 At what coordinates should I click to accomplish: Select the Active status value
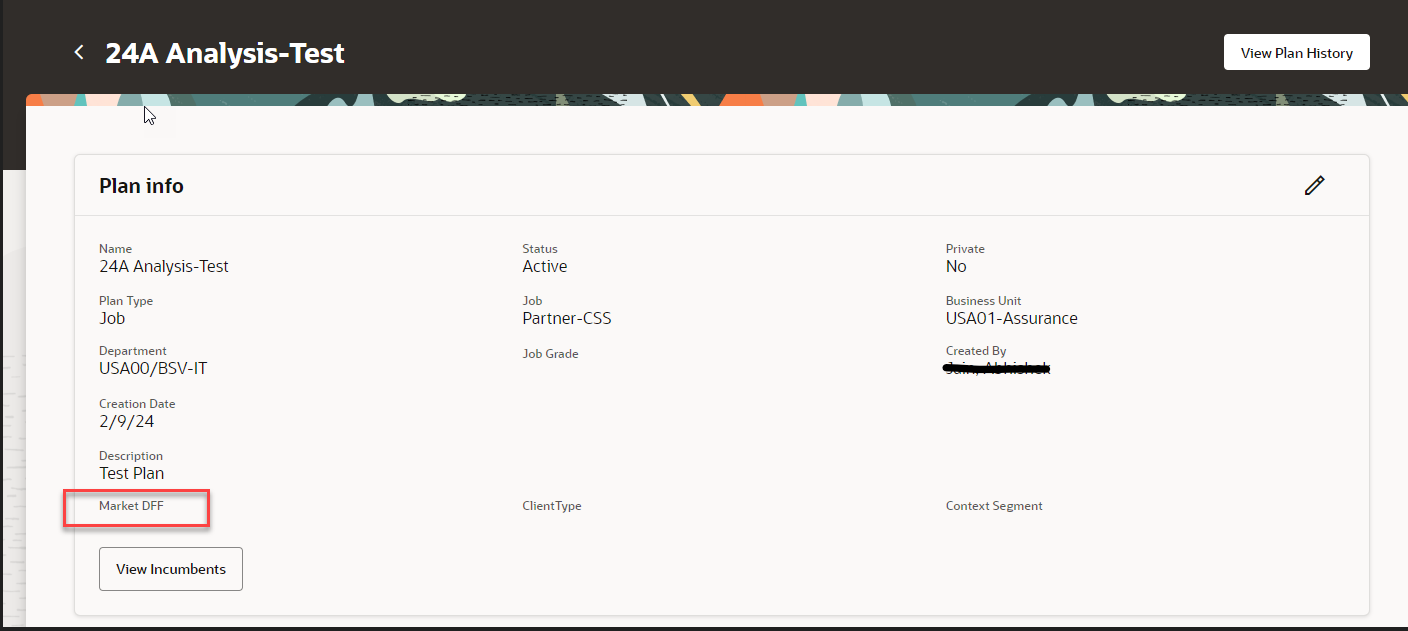tap(544, 266)
